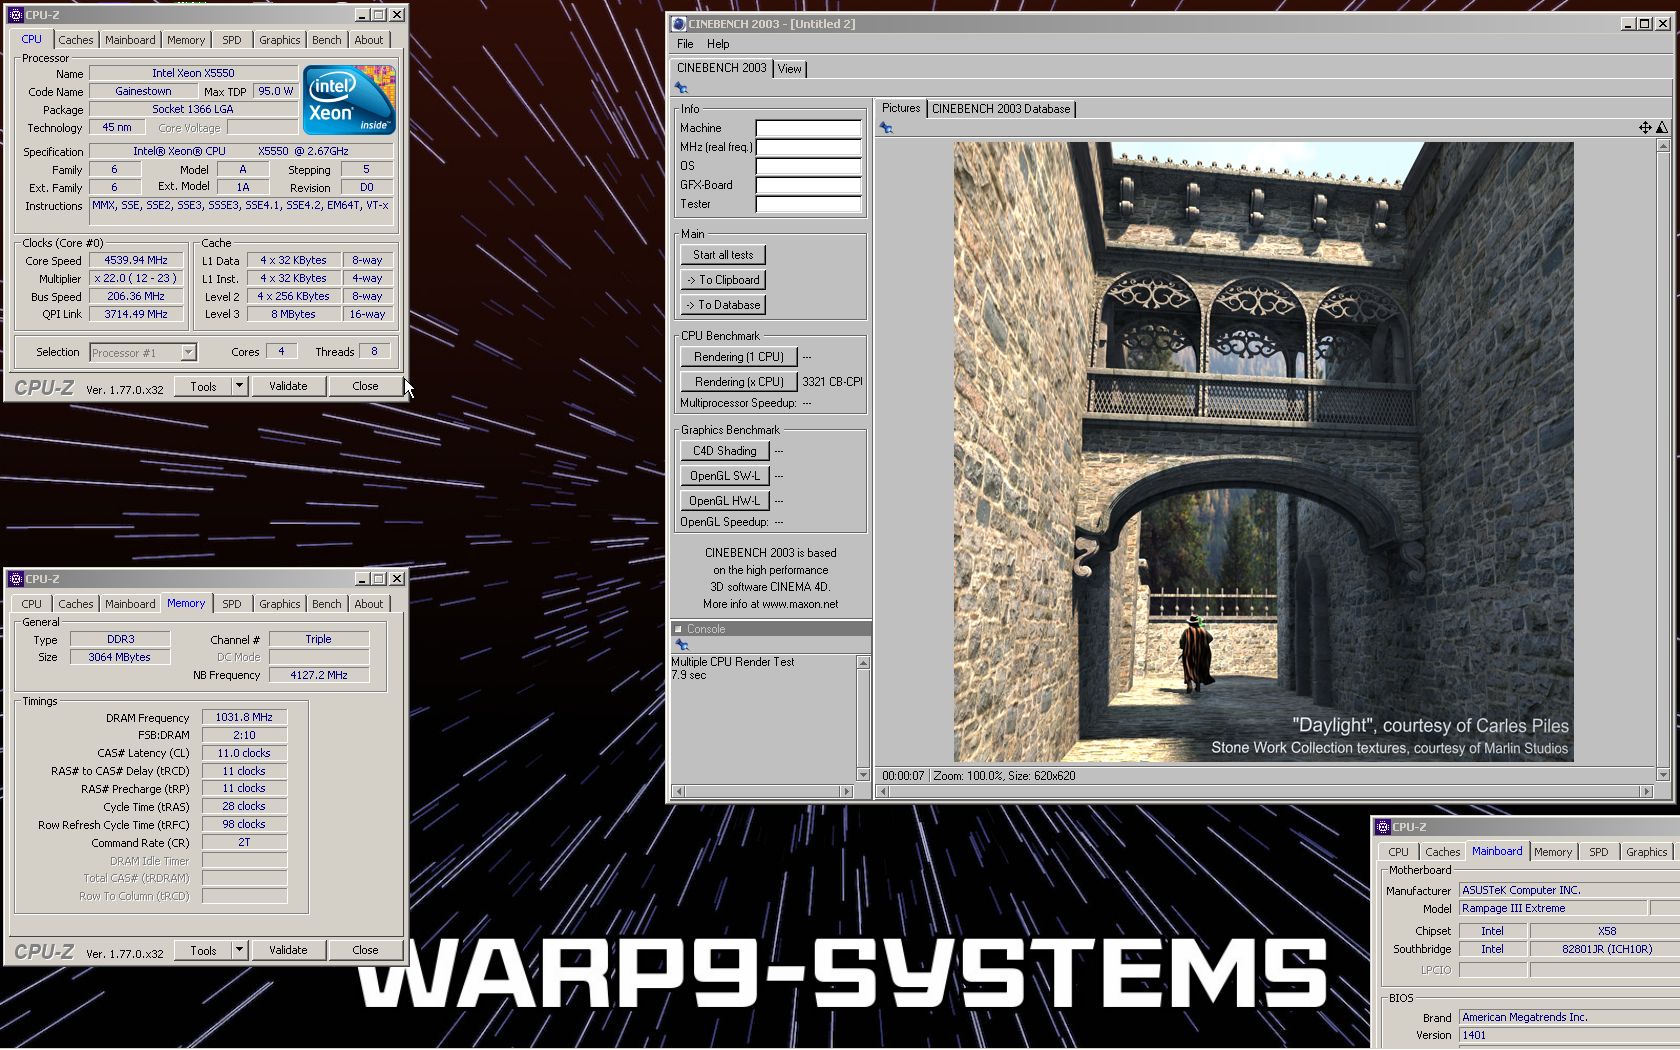Click the pin icon below Pictures tab
The image size is (1680, 1050).
tap(886, 128)
